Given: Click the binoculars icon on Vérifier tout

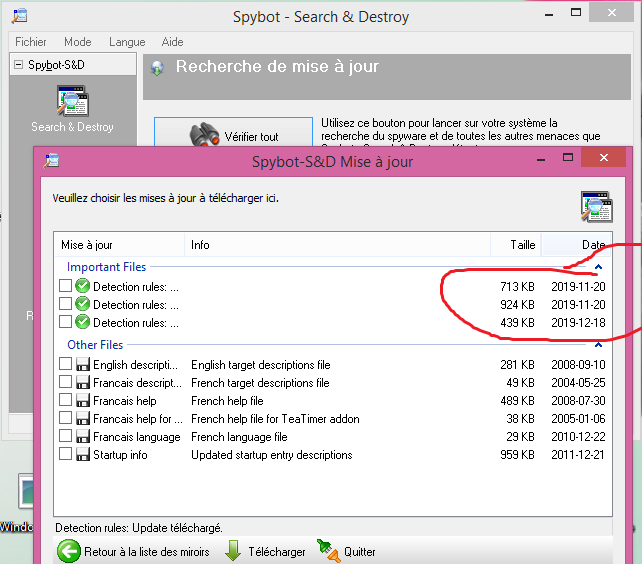Looking at the screenshot, I should pyautogui.click(x=205, y=136).
